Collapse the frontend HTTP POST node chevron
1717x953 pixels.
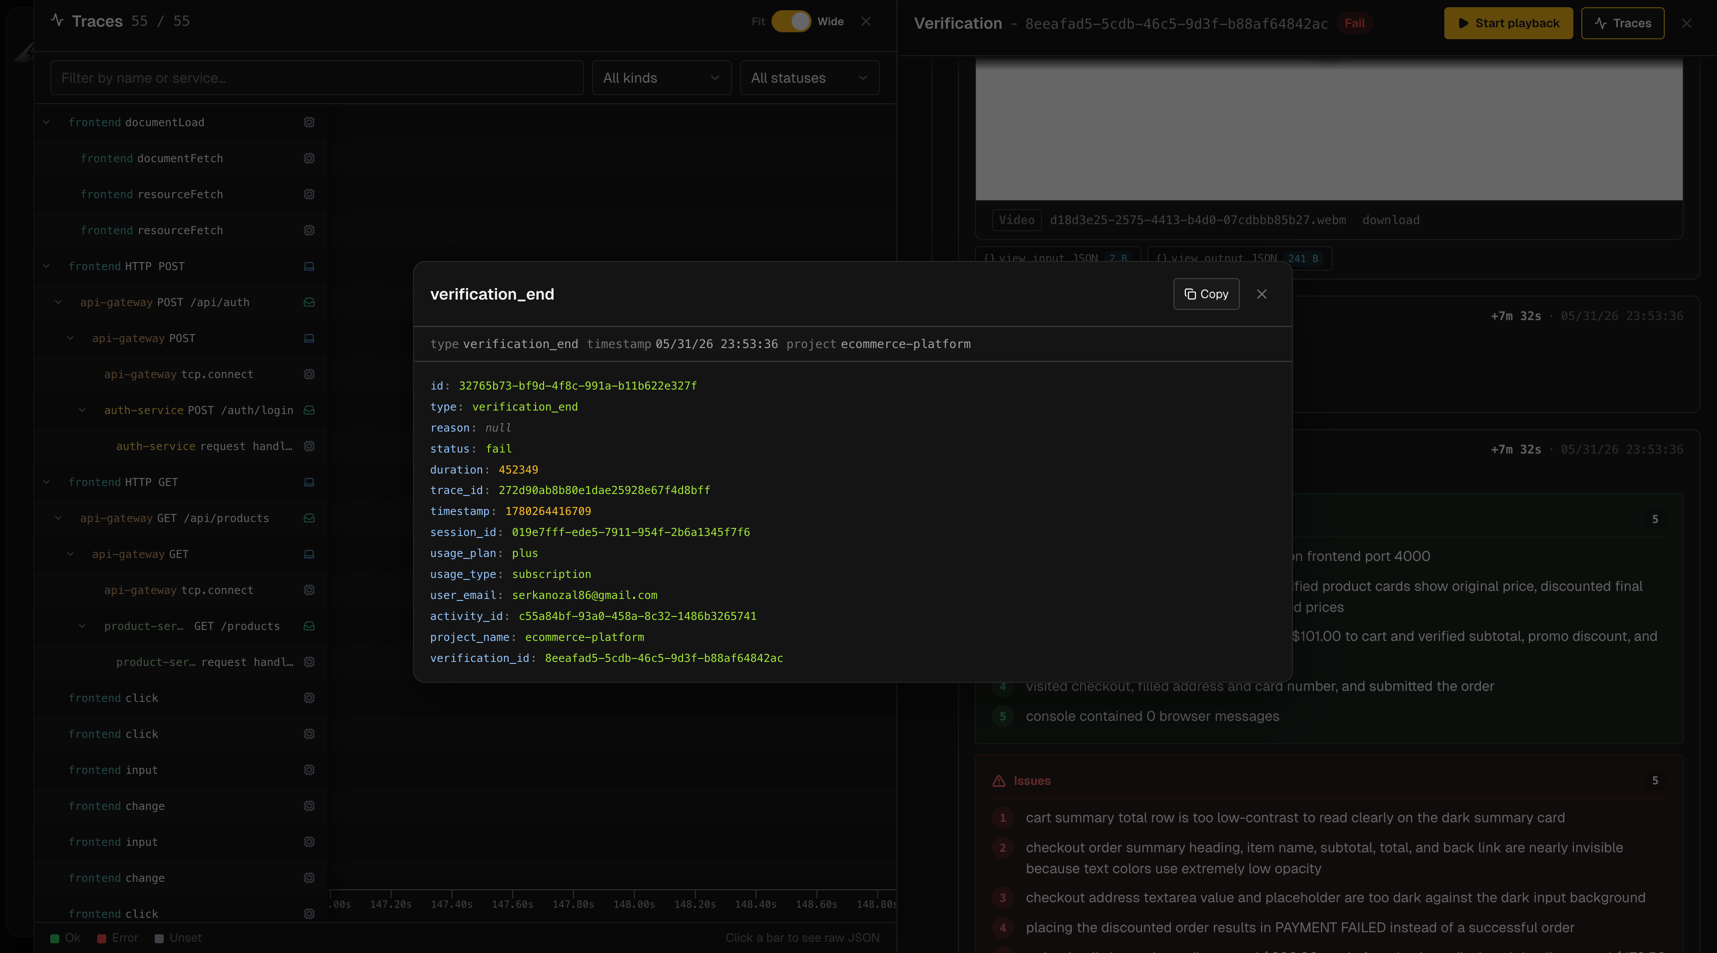tap(46, 266)
